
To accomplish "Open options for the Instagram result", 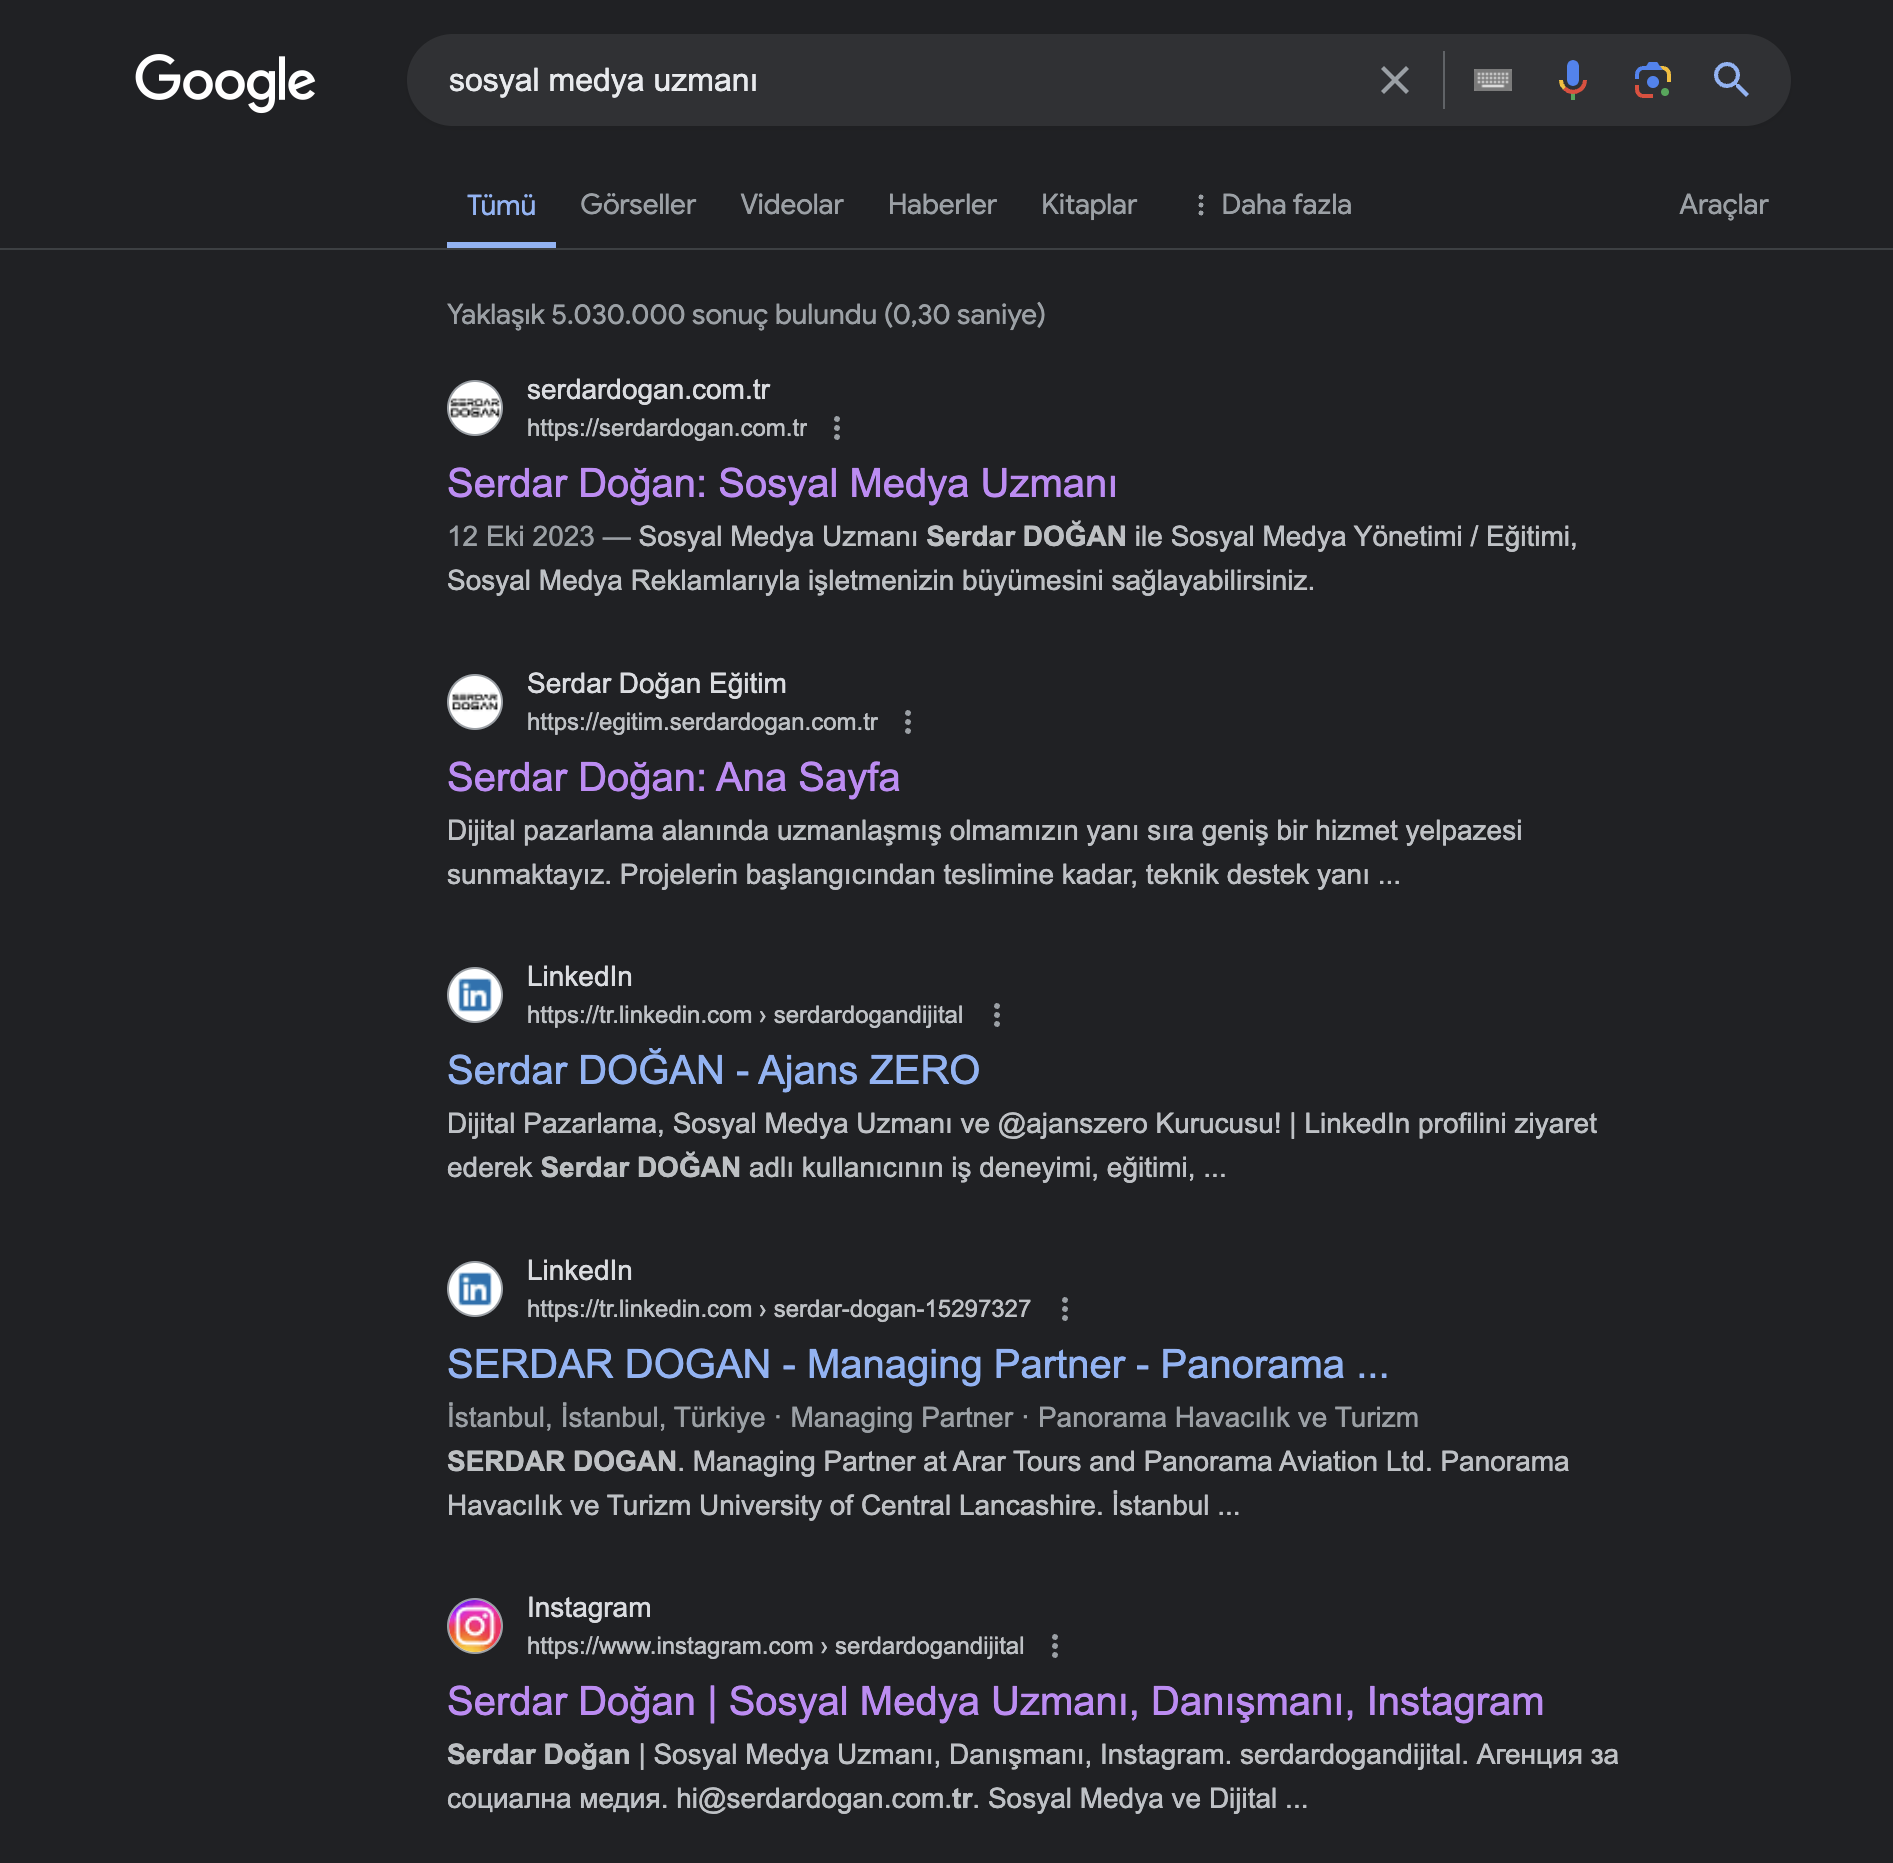I will [x=1055, y=1646].
